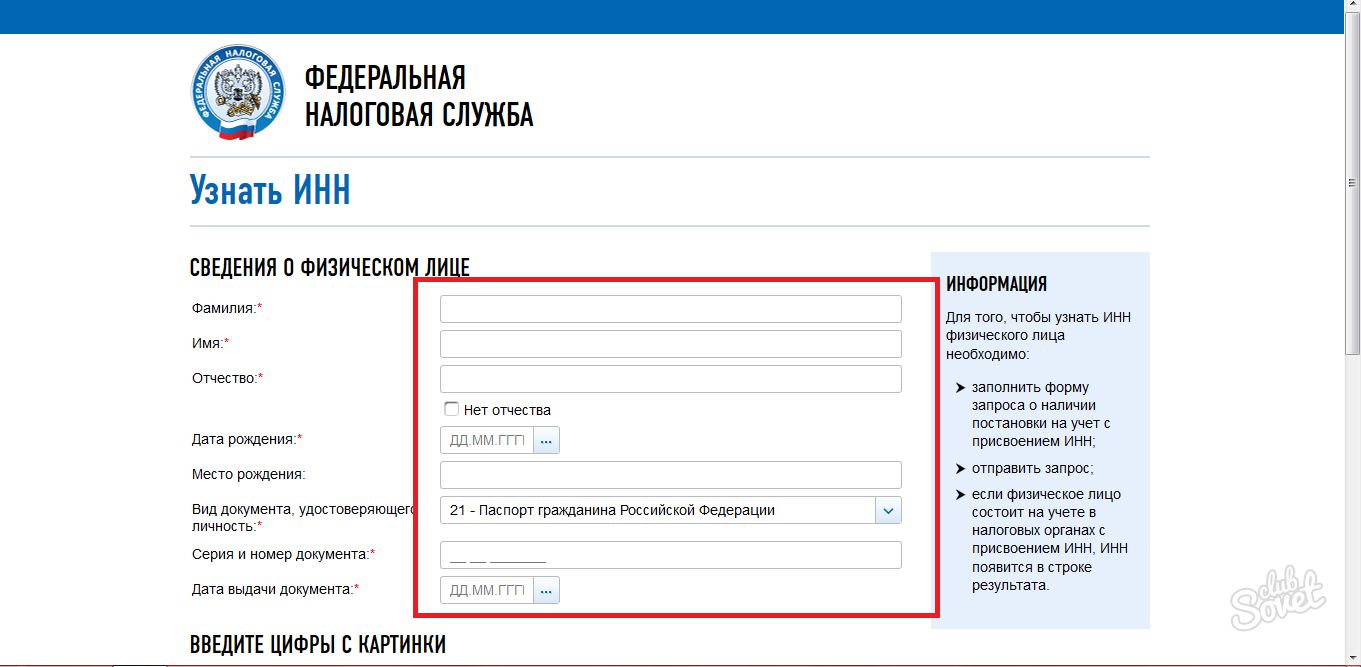The width and height of the screenshot is (1361, 667).
Task: Click the СВЕДЕНИЯ О ФИЗИЧЕСКОМ ЛИЦЕ heading
Action: coord(330,267)
